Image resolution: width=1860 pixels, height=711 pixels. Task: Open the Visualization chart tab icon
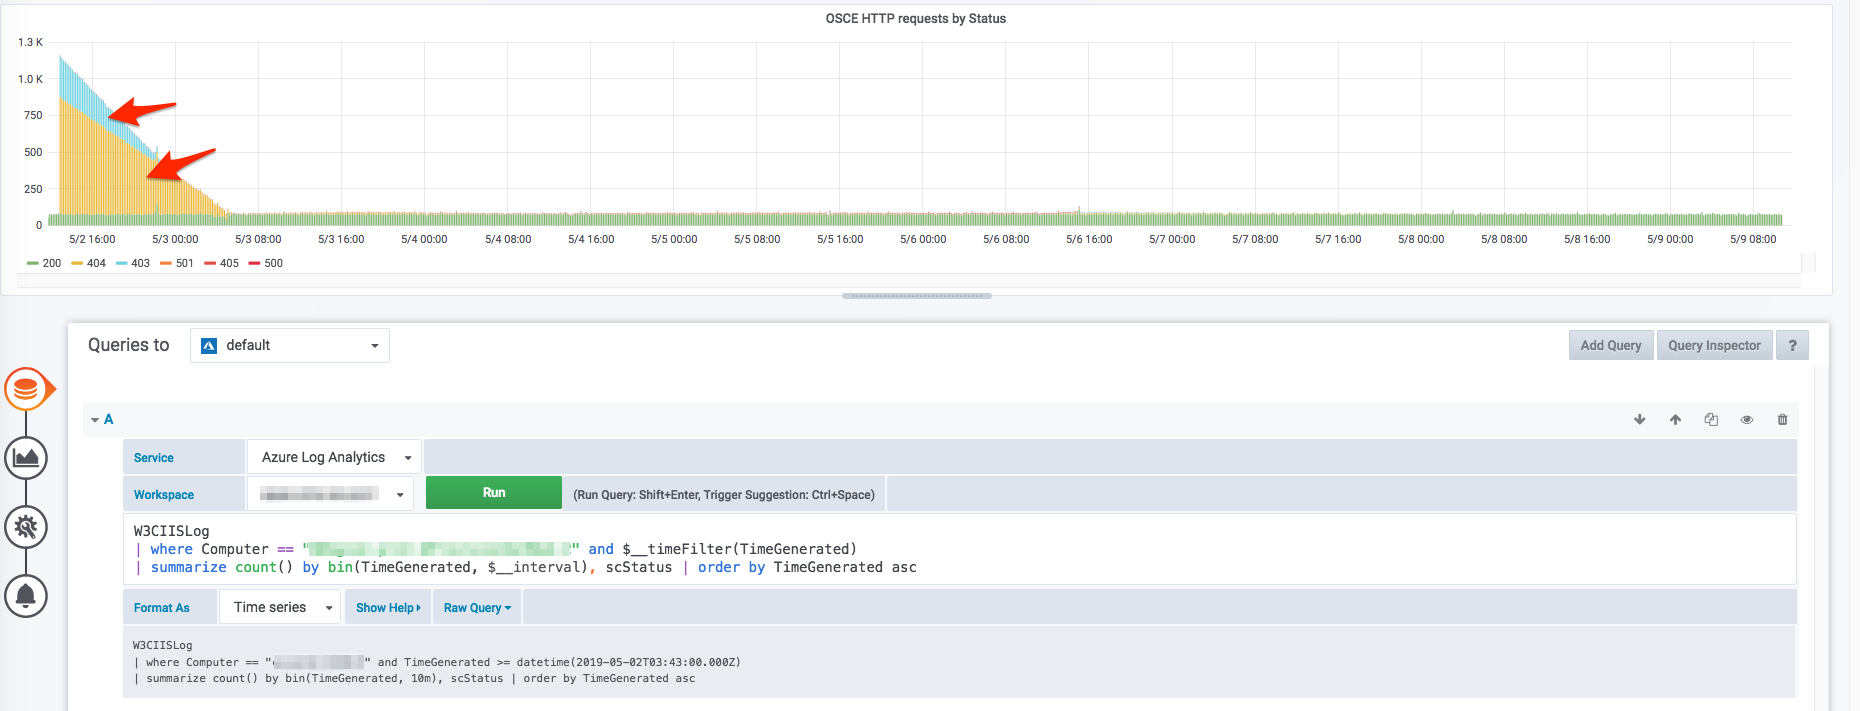(26, 458)
